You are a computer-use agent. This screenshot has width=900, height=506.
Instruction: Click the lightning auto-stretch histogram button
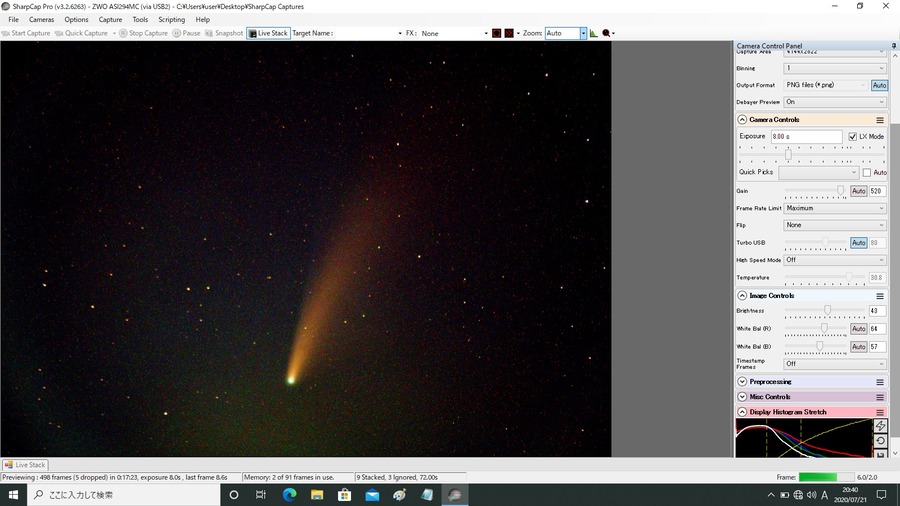(880, 426)
